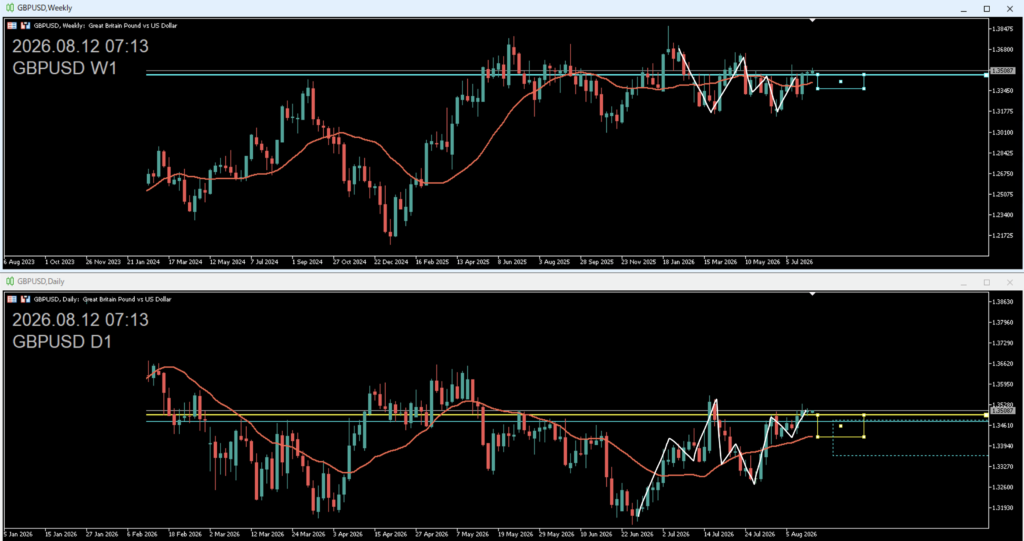This screenshot has width=1024, height=541.
Task: Select the yellow rectangle's center handle on Daily chart
Action: click(840, 426)
